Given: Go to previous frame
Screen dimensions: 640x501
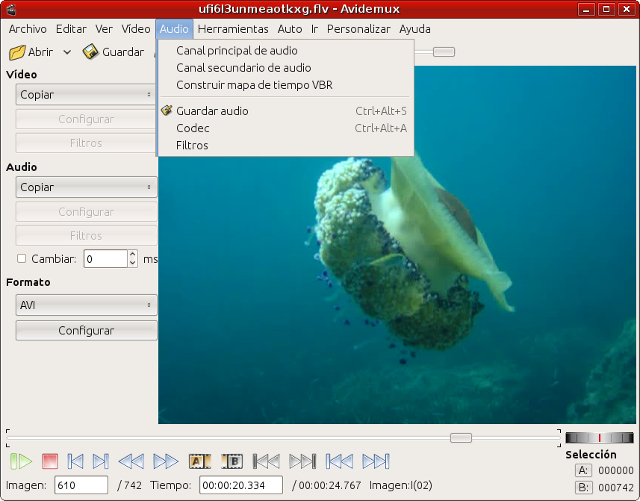Looking at the screenshot, I should click(x=76, y=461).
